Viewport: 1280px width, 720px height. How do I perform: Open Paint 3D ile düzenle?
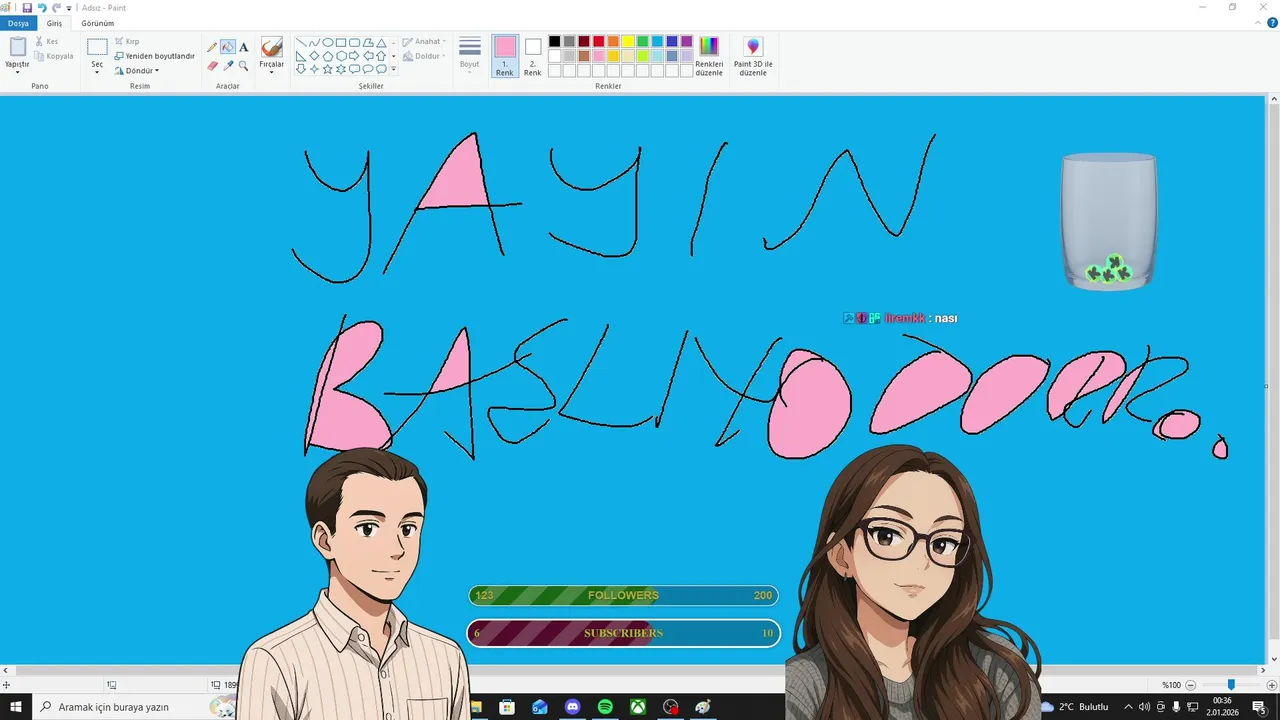point(753,57)
